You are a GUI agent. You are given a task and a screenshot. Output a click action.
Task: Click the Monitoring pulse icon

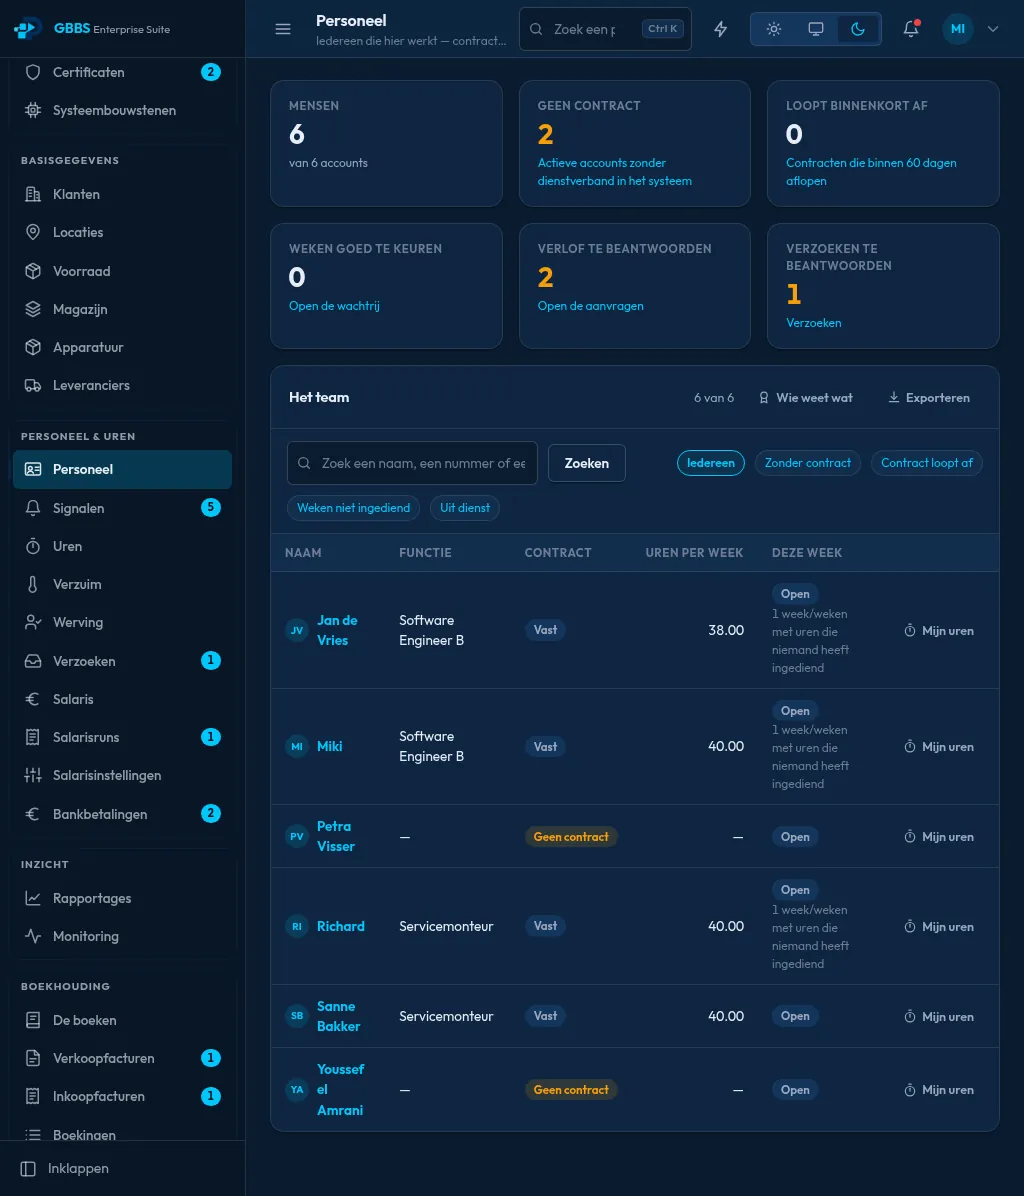(33, 936)
